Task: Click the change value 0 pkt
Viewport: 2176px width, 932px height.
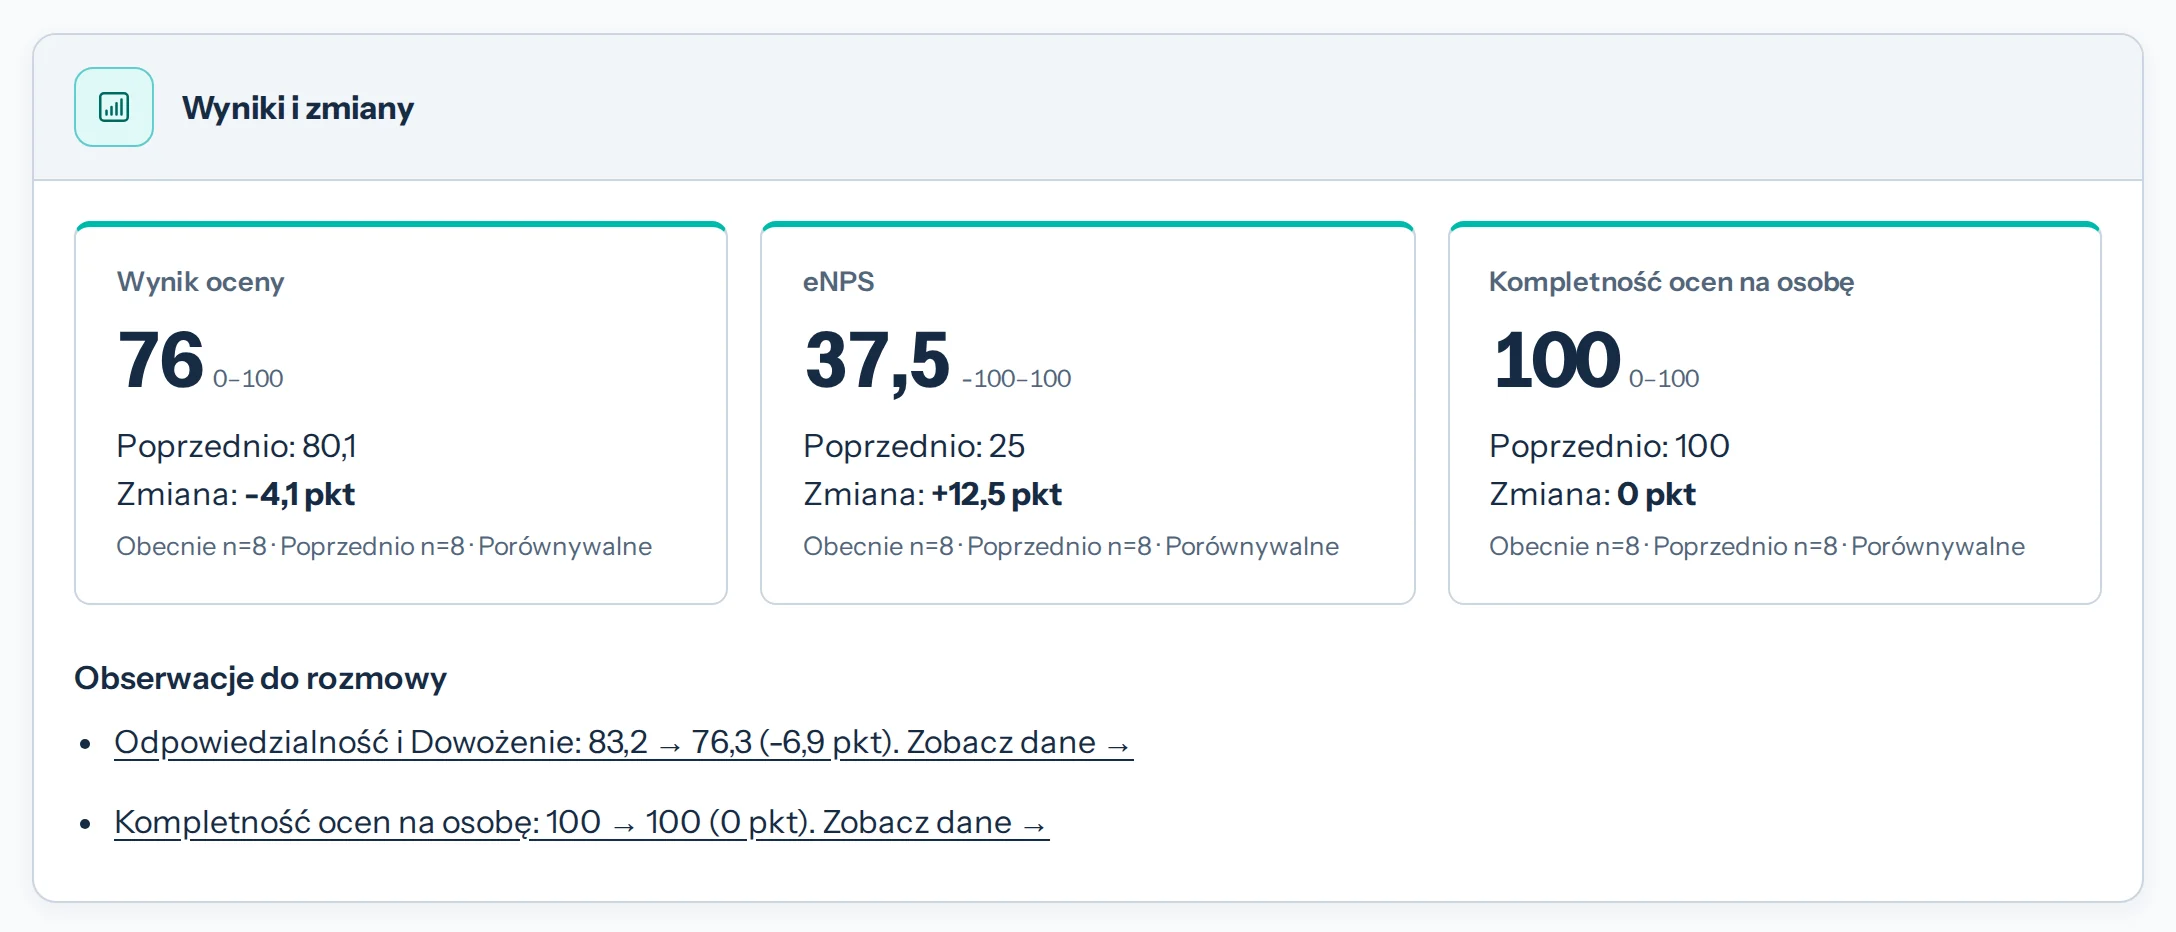Action: pyautogui.click(x=1657, y=494)
